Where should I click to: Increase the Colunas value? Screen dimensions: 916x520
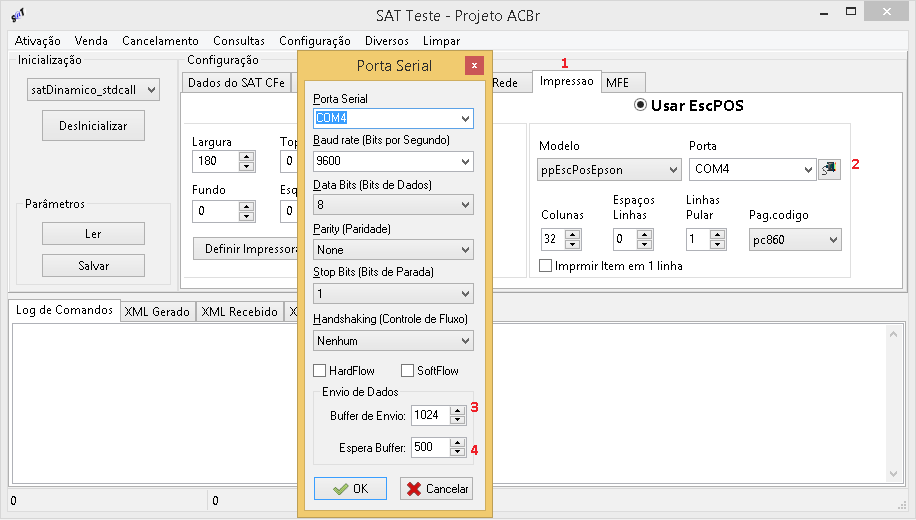click(572, 235)
